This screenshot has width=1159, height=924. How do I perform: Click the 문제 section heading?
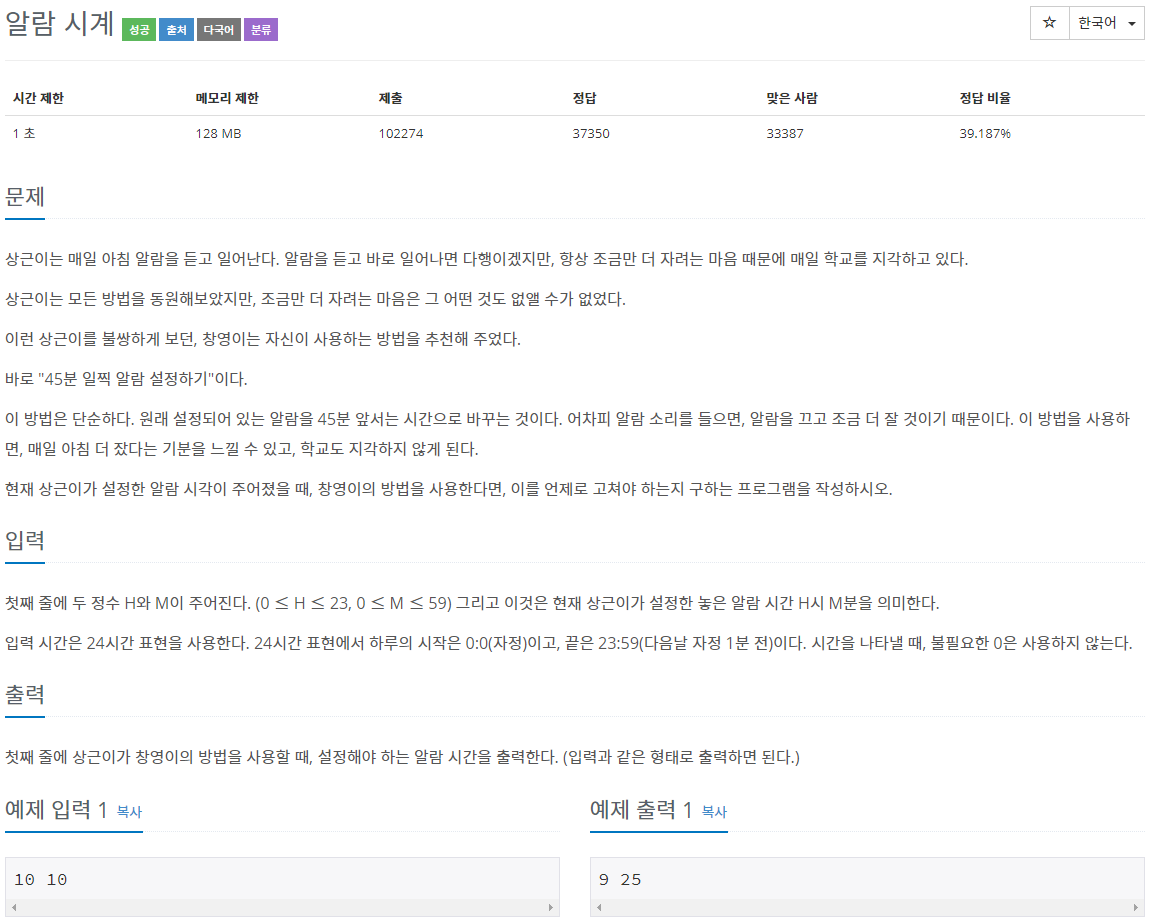coord(25,197)
